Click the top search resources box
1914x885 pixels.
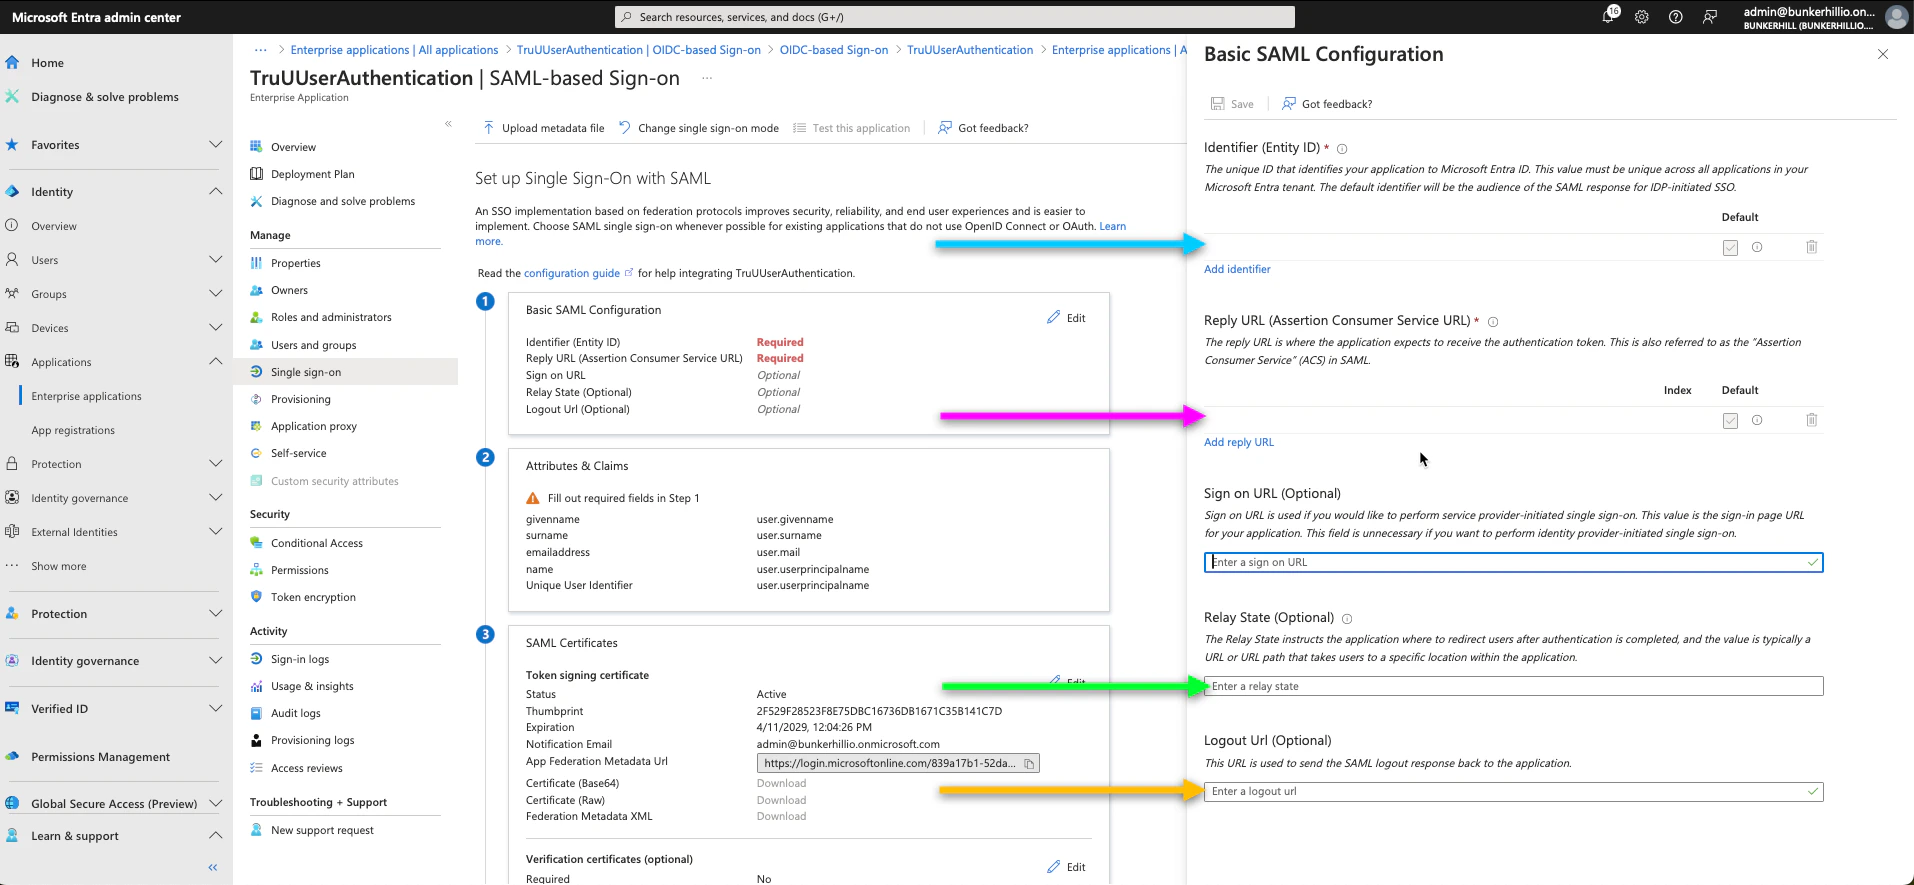point(954,17)
